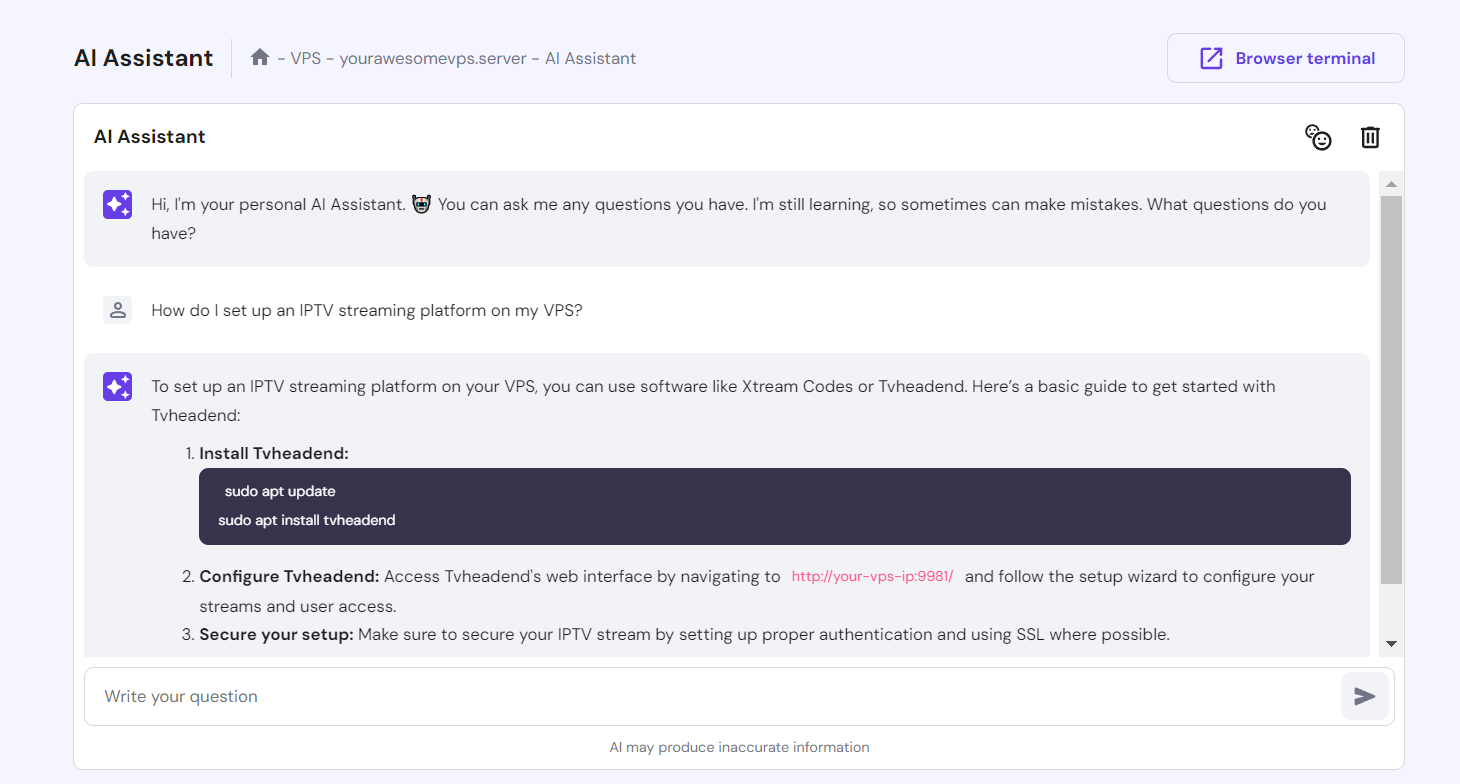Go to yourawesomevps.server breadcrumb

432,58
